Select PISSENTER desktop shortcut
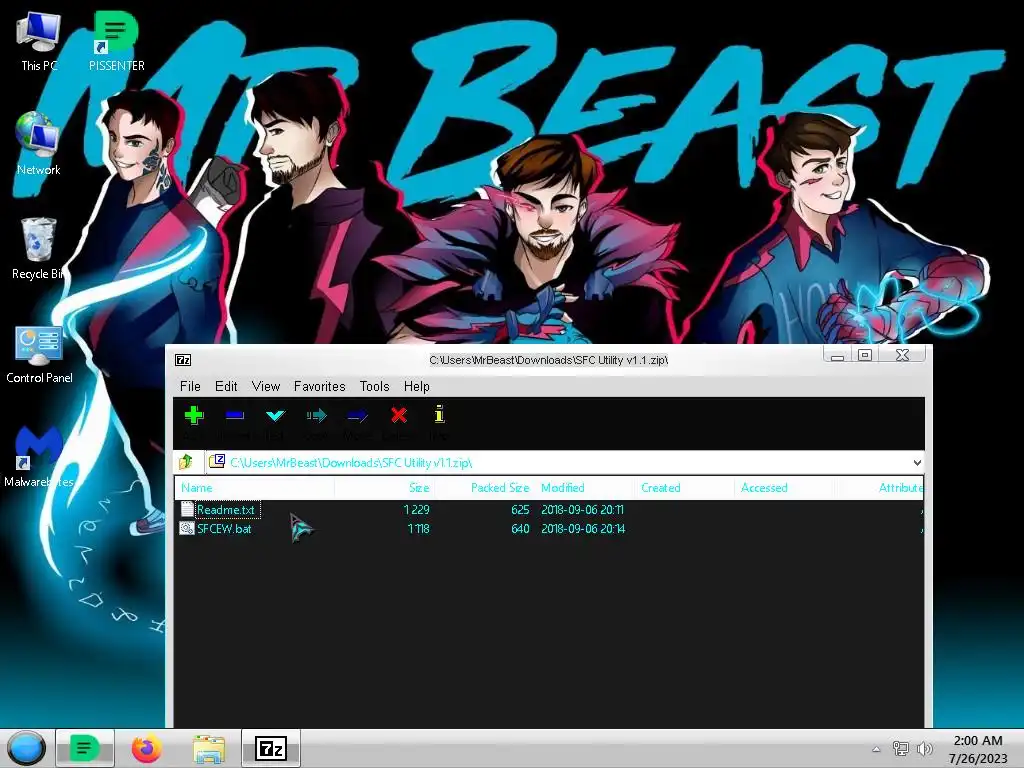 click(x=116, y=40)
